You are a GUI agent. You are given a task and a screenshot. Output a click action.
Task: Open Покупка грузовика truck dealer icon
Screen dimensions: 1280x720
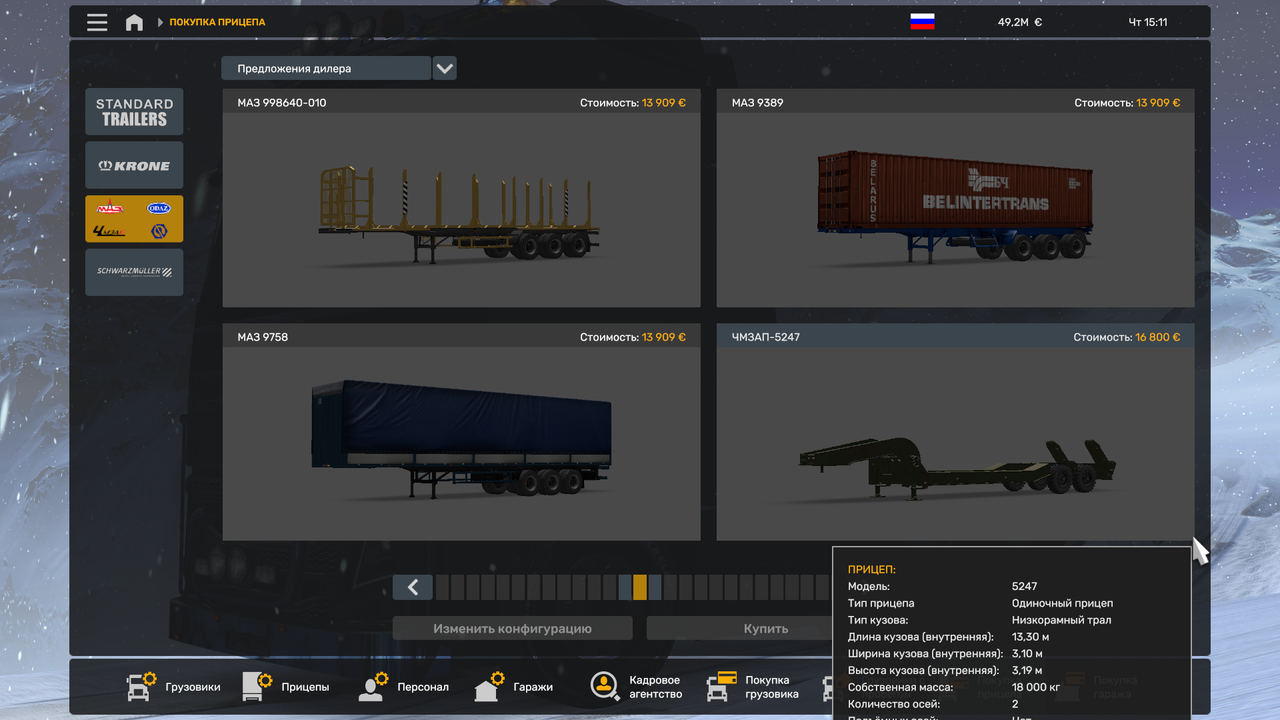click(722, 686)
